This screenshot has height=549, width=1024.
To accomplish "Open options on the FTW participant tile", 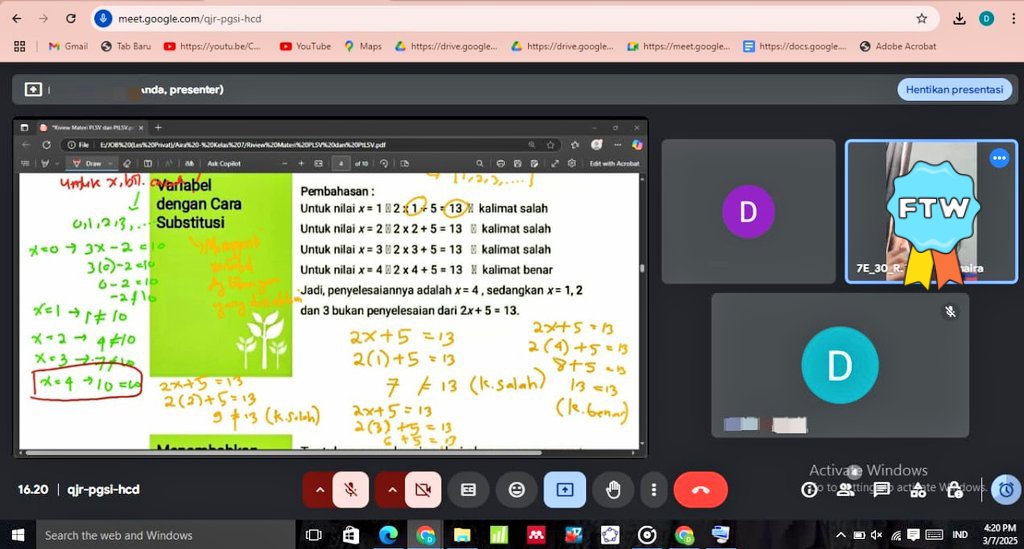I will coord(999,158).
